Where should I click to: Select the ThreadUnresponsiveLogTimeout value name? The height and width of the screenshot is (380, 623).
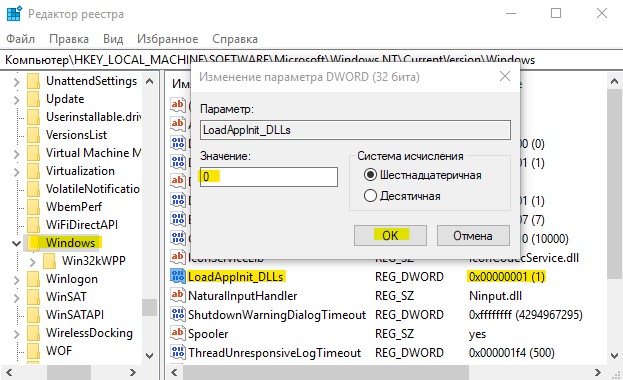[x=275, y=353]
